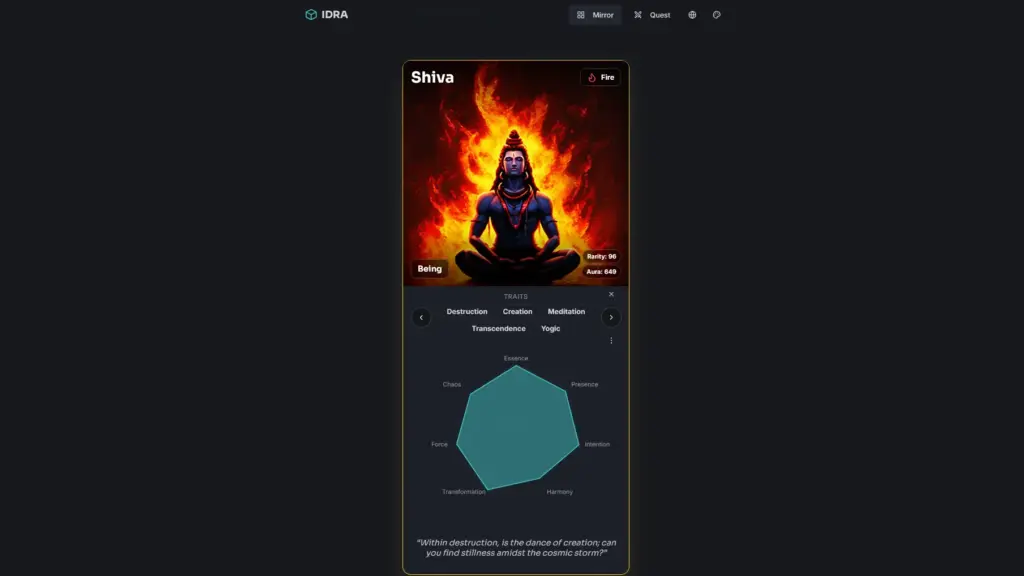Switch to the Quest tab
Image resolution: width=1024 pixels, height=576 pixels.
[x=652, y=14]
